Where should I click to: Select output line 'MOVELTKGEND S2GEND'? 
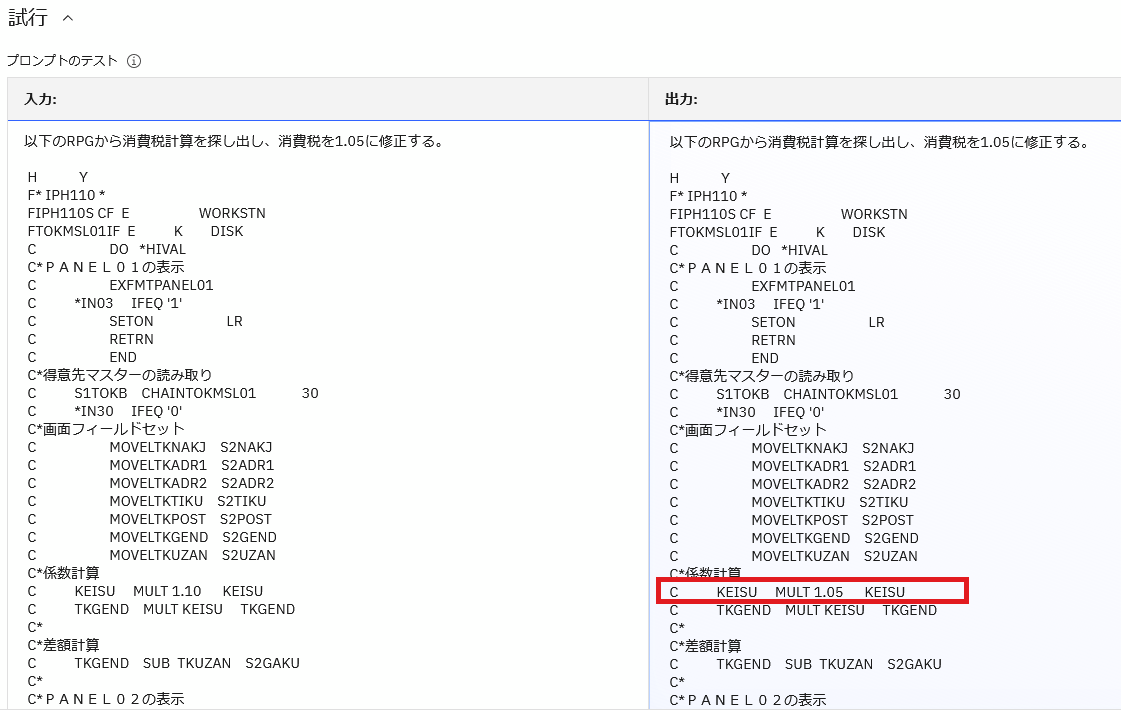tap(794, 538)
